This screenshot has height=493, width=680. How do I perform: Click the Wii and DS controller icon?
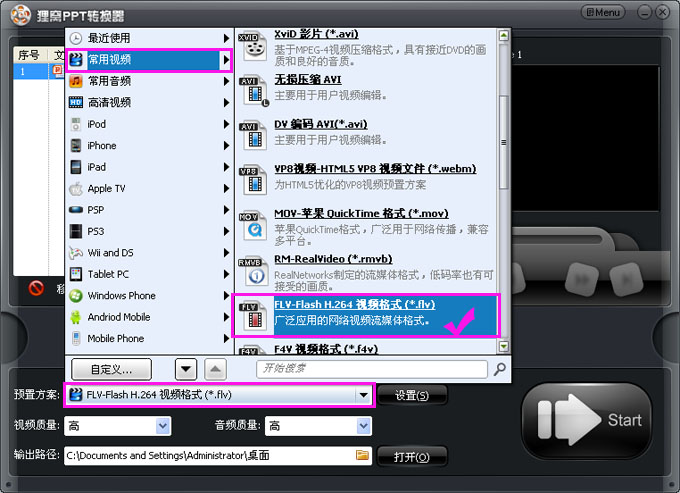click(75, 253)
